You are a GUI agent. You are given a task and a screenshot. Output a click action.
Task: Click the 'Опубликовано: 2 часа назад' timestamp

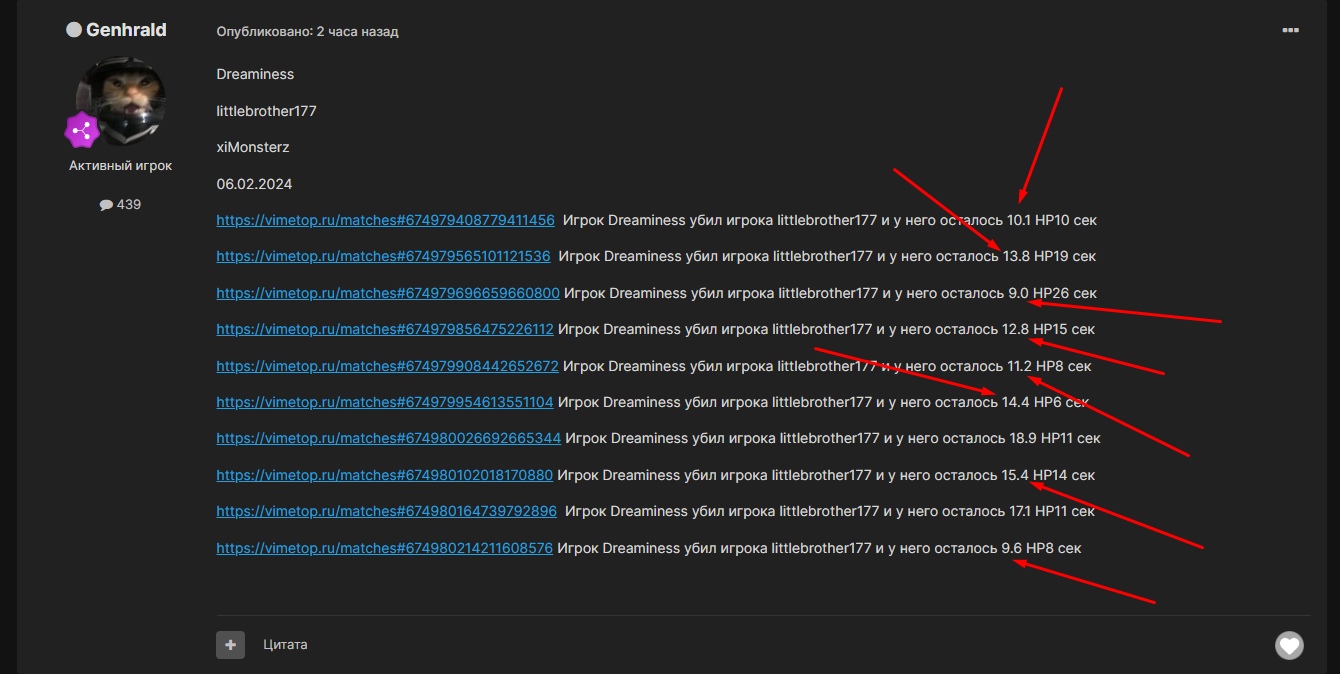click(307, 32)
